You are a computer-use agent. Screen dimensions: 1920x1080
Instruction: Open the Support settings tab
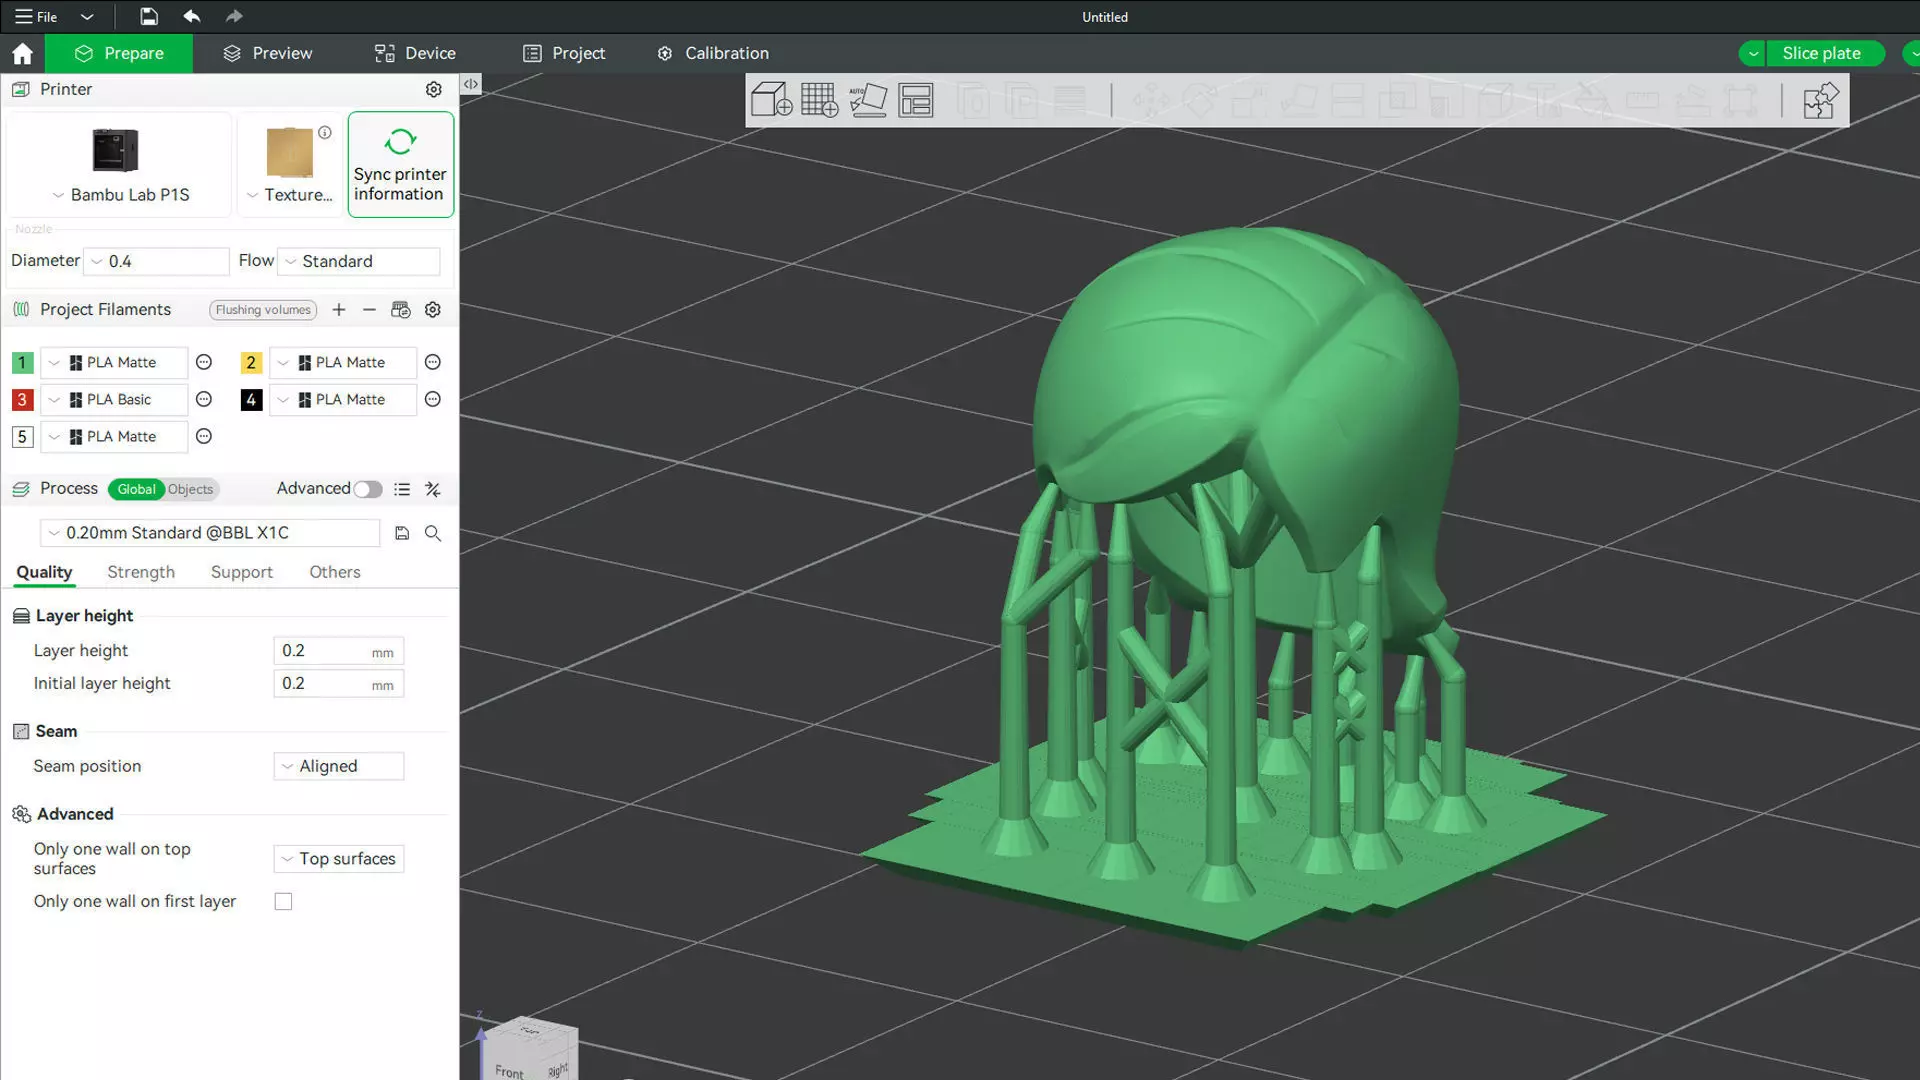241,572
